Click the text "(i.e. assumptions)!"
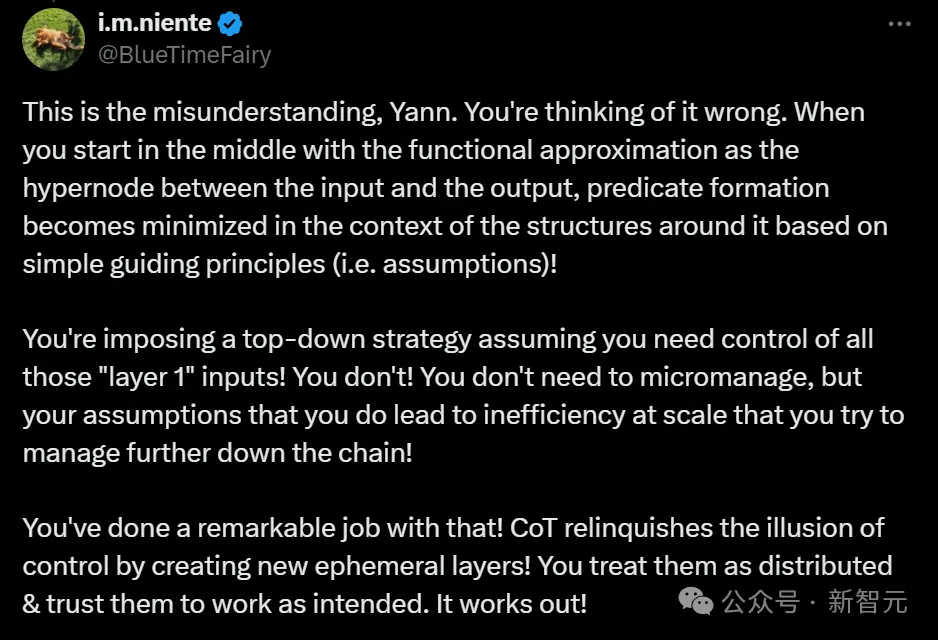938x640 pixels. click(x=444, y=264)
